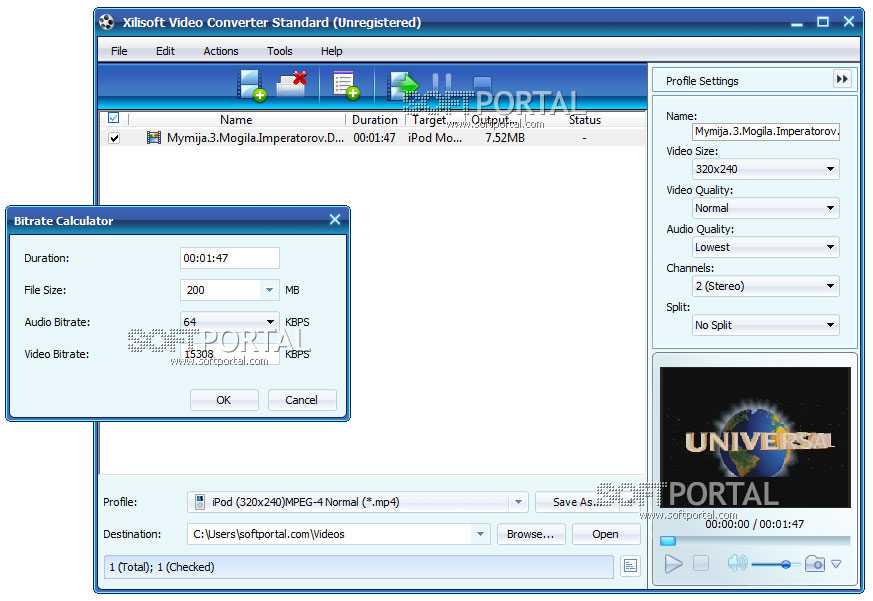
Task: Select the Mymija.3.Mogila.Imperatorov file row
Action: pos(372,138)
